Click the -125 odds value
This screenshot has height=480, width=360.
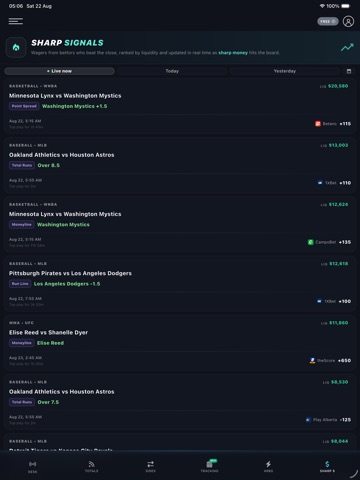(x=345, y=420)
